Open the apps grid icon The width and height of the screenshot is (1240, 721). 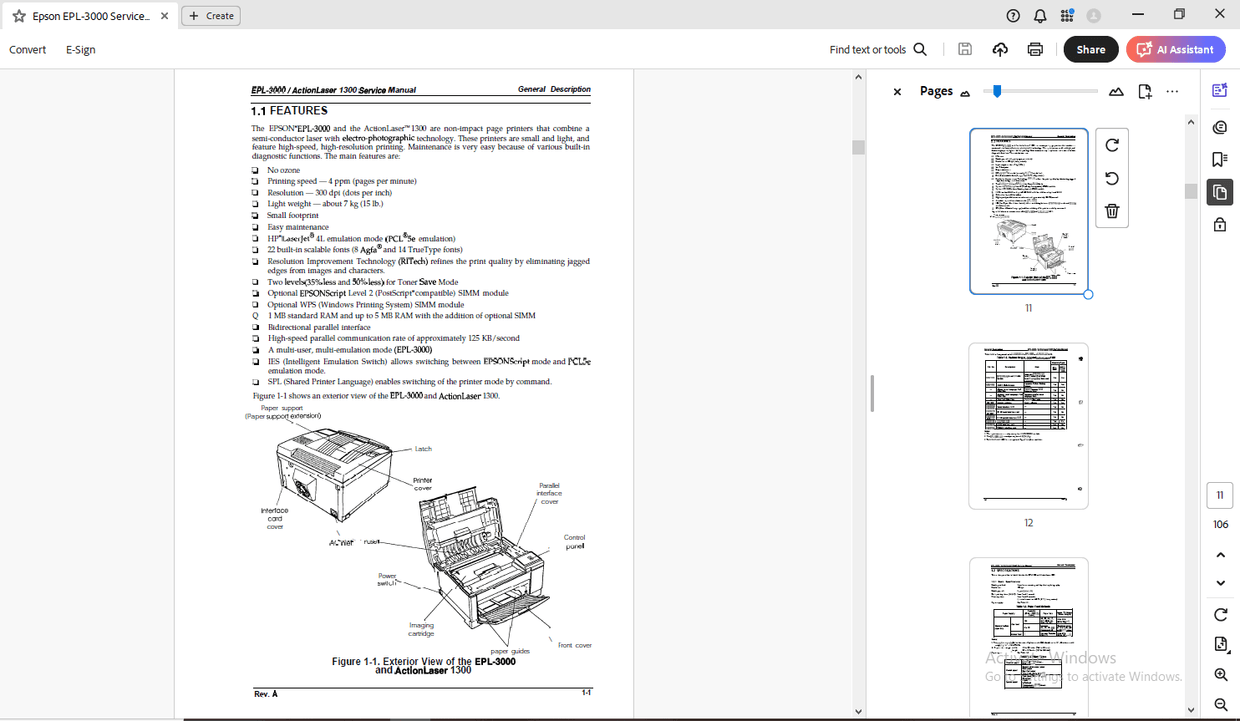tap(1067, 16)
